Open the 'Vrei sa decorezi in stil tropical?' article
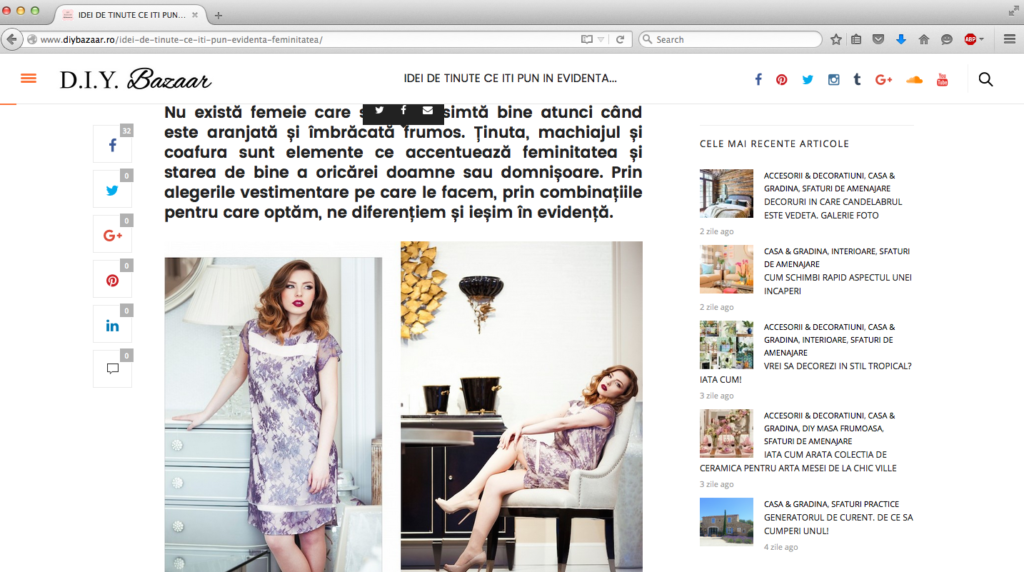Screen dimensions: 1024x572 tap(838, 366)
